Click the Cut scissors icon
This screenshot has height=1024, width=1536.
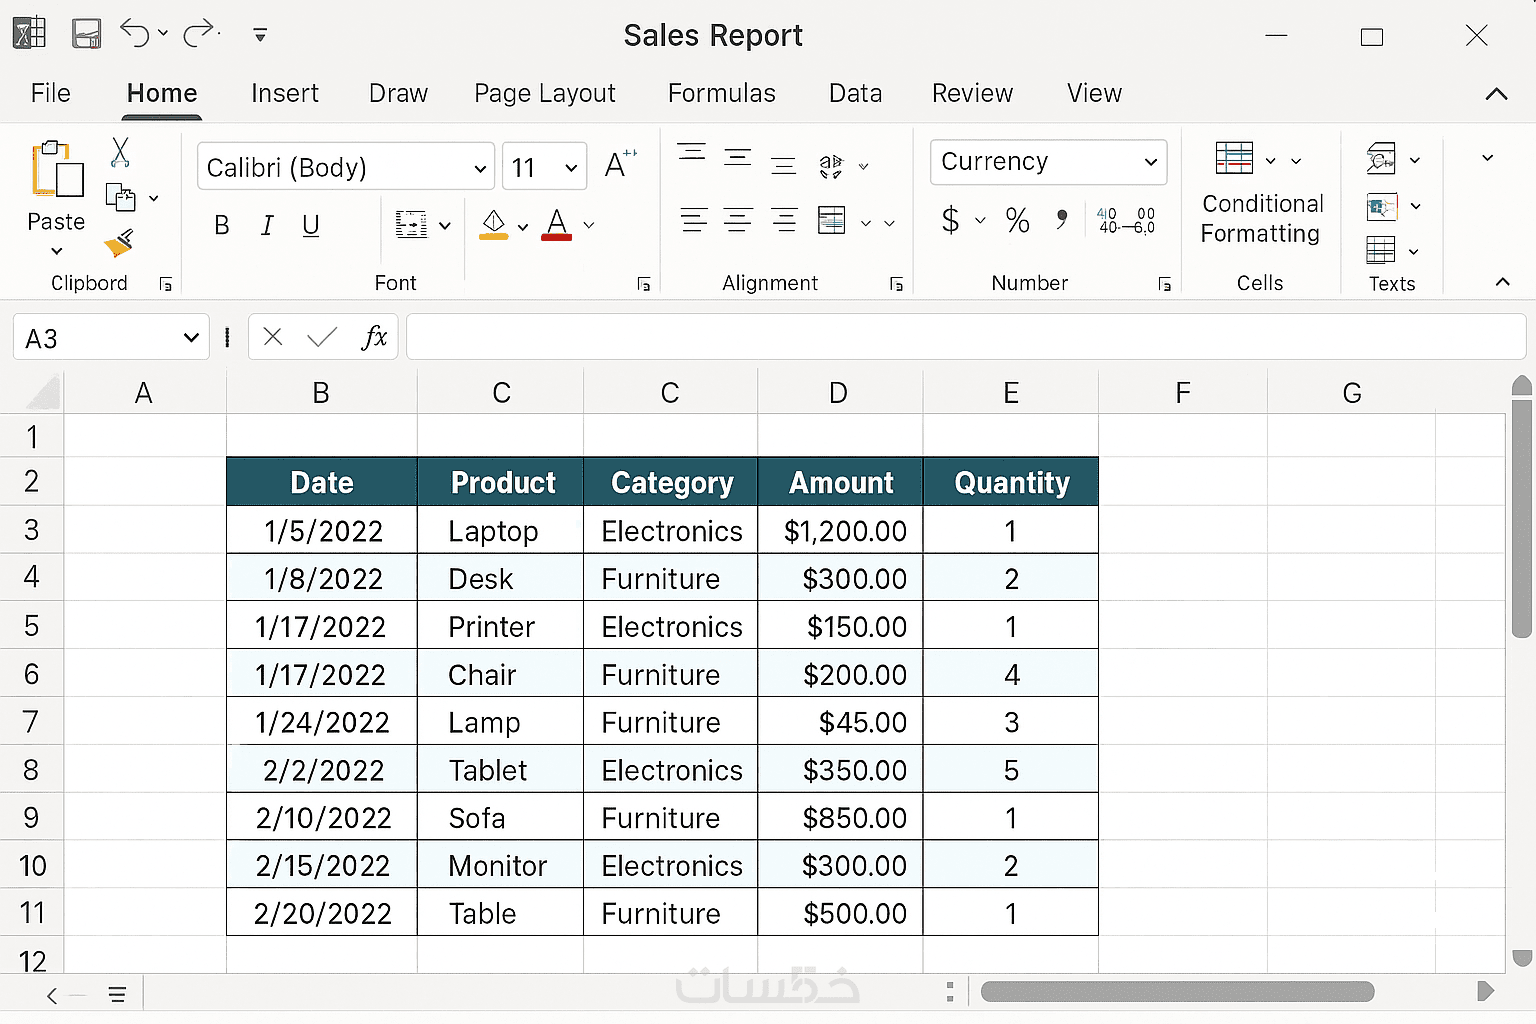pyautogui.click(x=120, y=152)
